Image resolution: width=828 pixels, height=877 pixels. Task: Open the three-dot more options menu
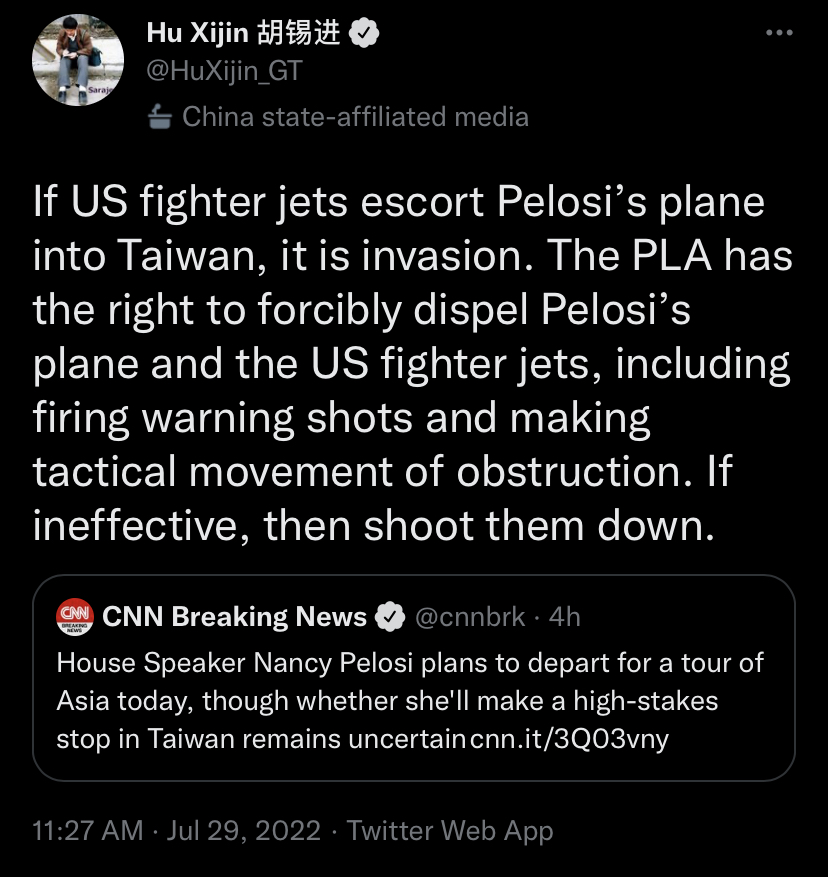pyautogui.click(x=779, y=33)
